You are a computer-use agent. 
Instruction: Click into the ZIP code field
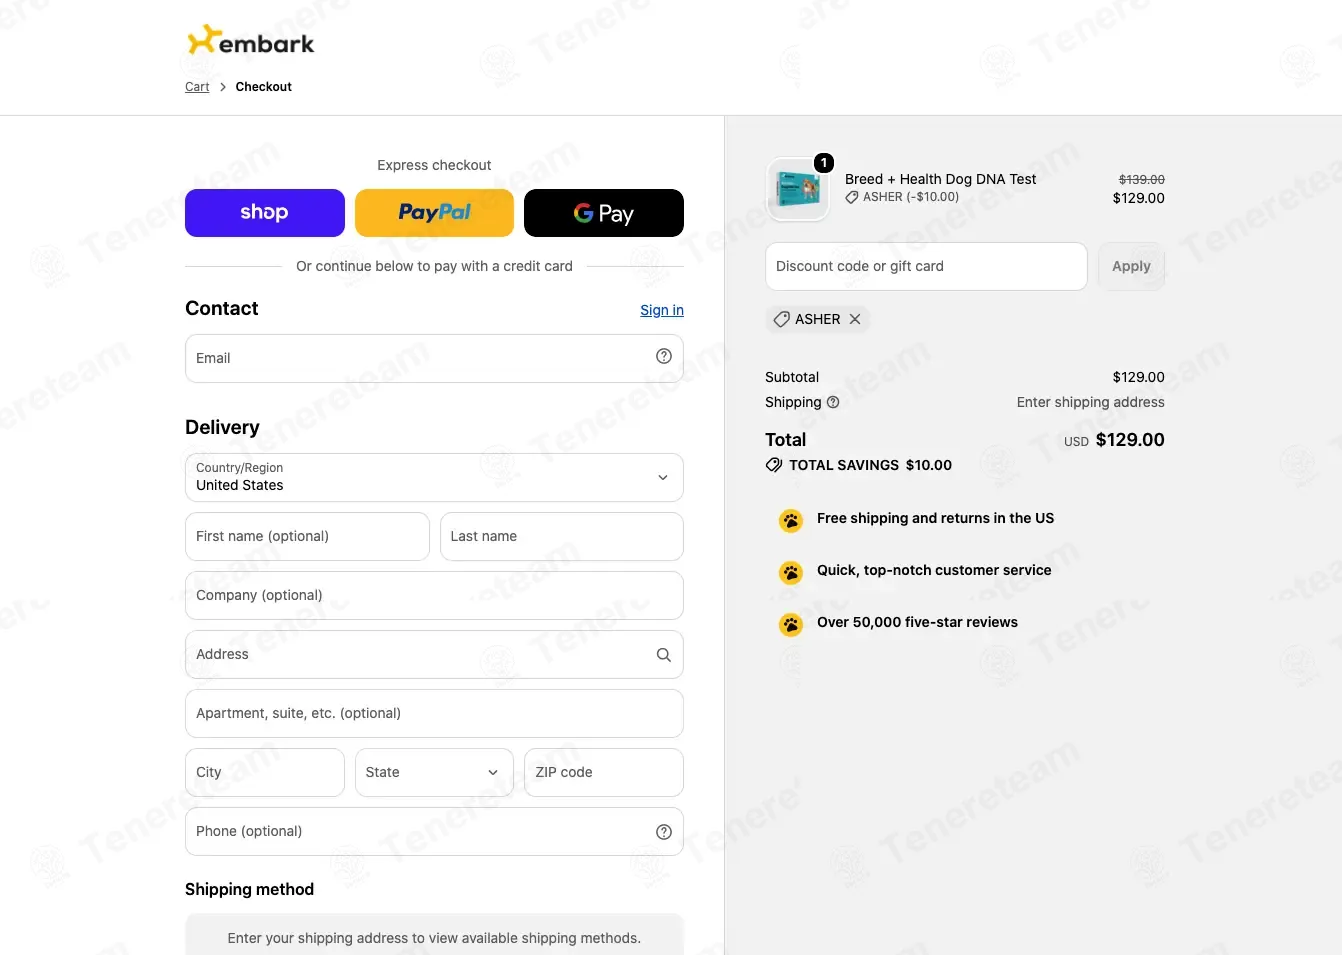pos(604,773)
